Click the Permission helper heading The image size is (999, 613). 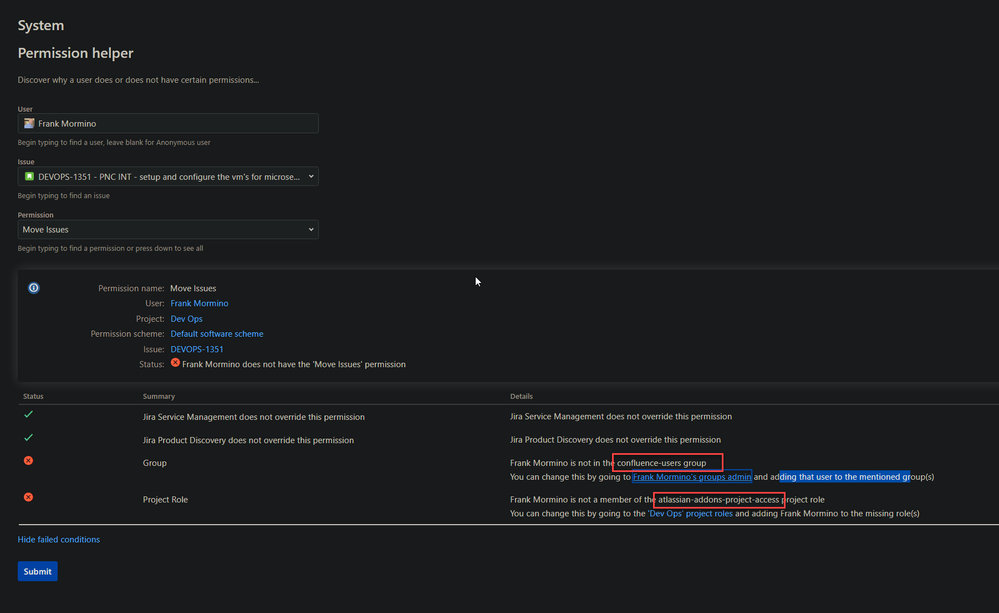(75, 53)
